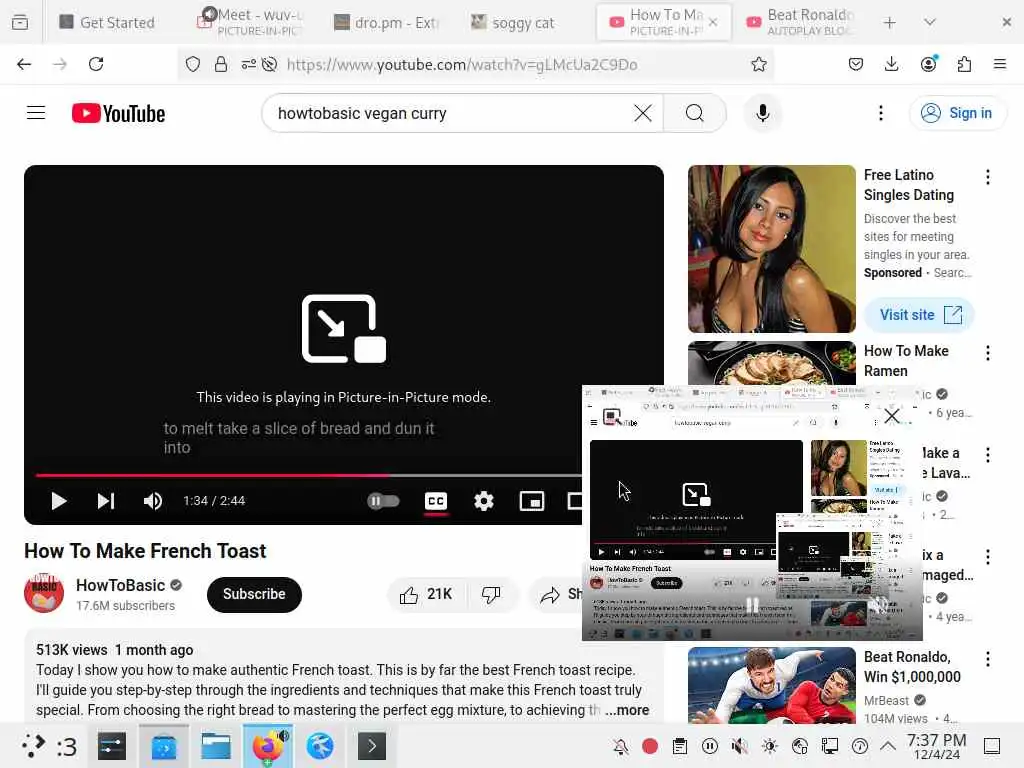Switch to the dro.pm tab

(387, 22)
